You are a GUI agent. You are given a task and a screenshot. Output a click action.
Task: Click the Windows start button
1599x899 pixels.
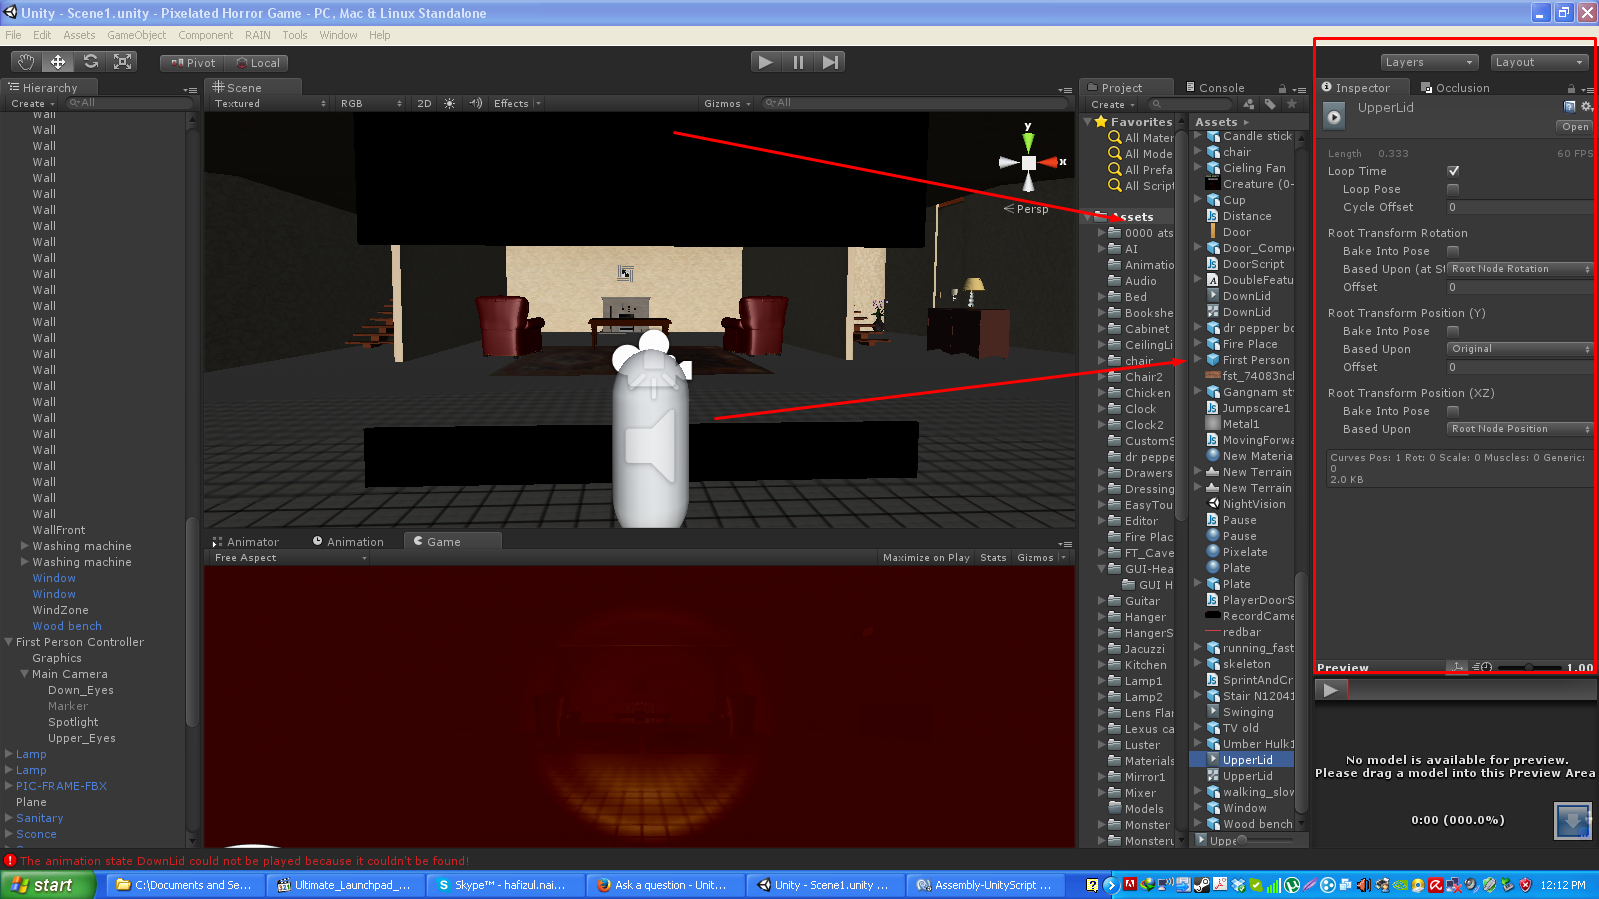(48, 885)
